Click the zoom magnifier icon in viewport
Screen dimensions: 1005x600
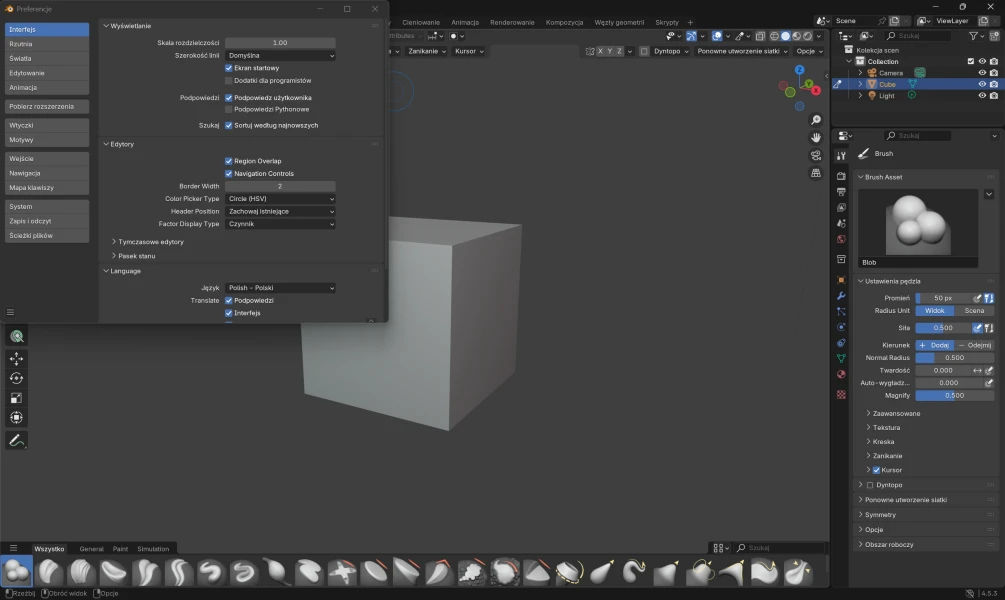click(x=816, y=120)
